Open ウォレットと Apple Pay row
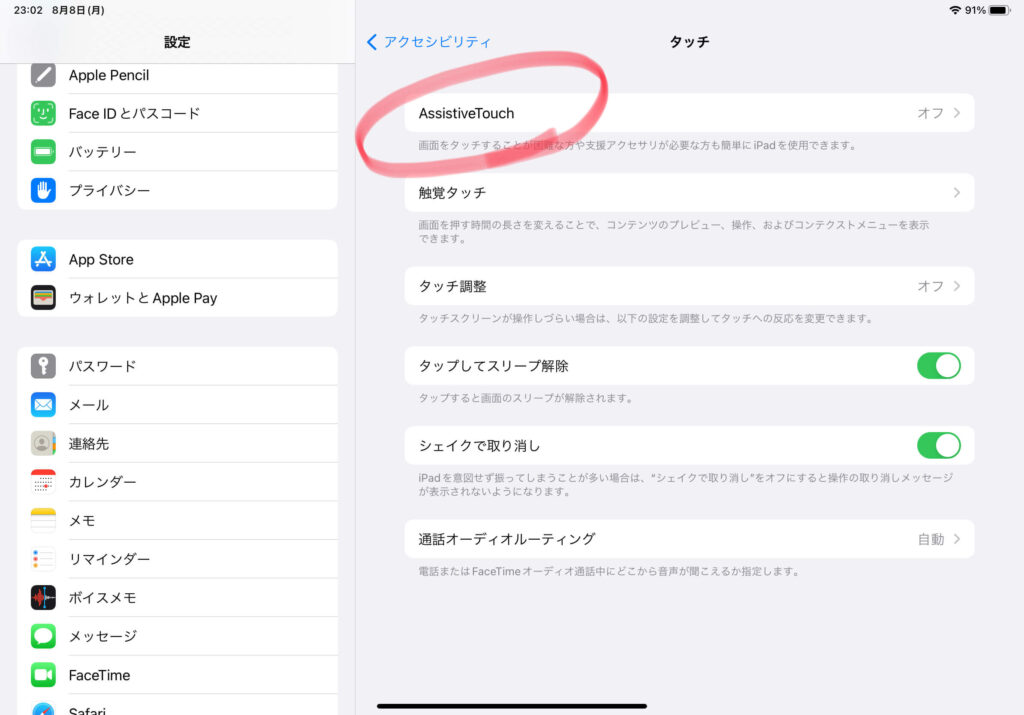The height and width of the screenshot is (715, 1024). (178, 298)
